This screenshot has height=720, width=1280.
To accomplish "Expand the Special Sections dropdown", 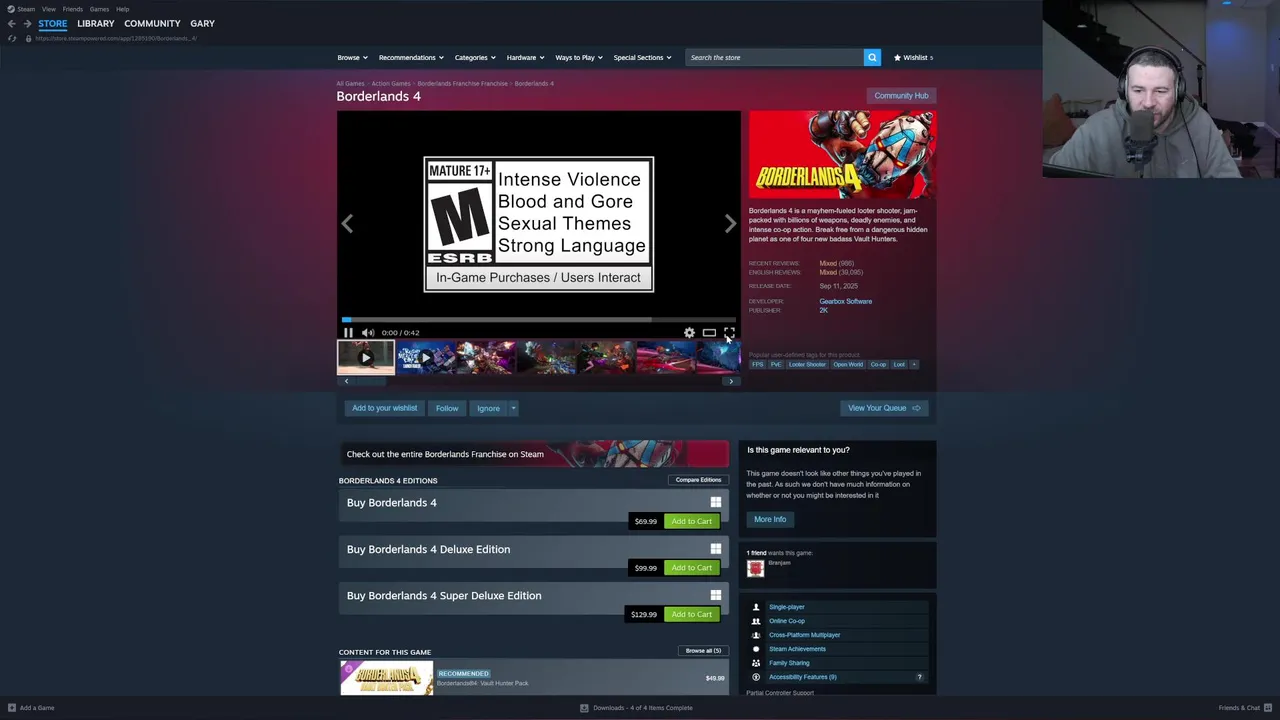I will point(642,57).
